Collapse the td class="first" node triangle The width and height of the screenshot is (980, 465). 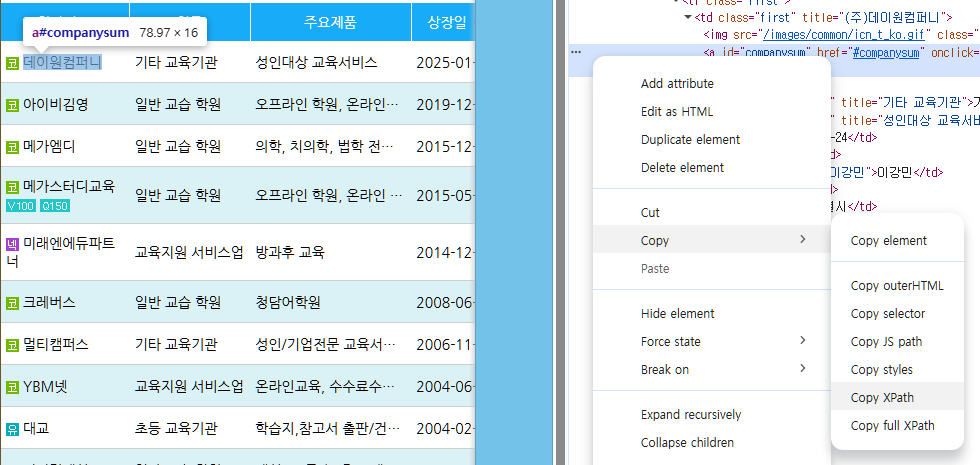[x=688, y=17]
